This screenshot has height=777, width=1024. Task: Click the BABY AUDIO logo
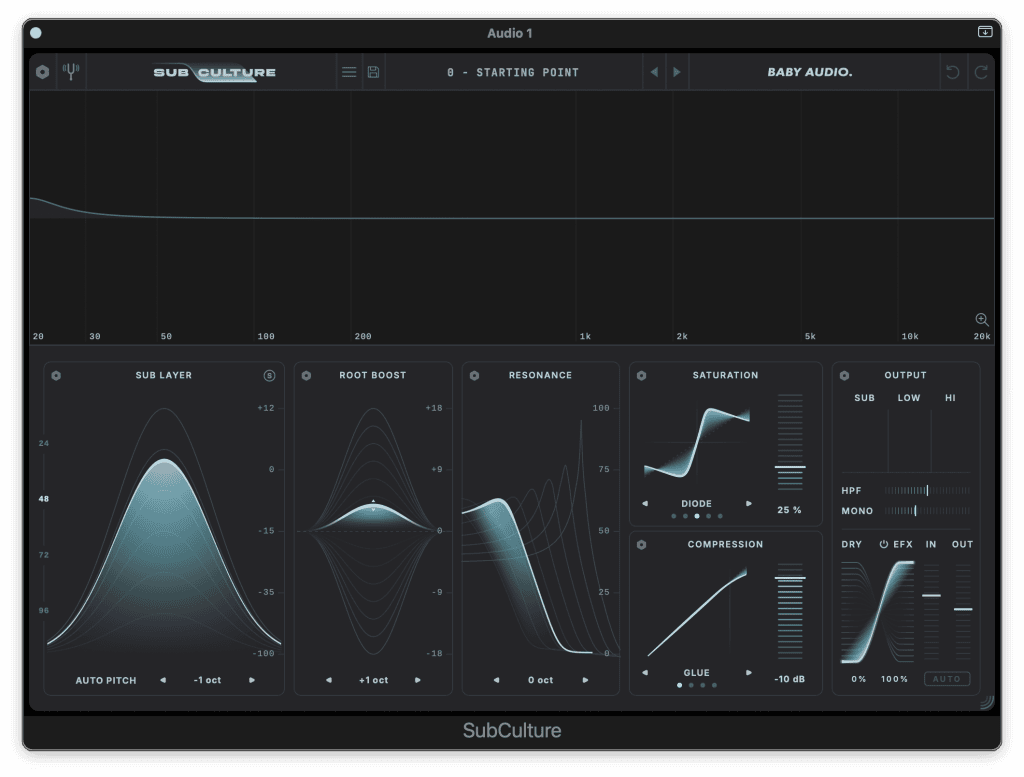point(810,72)
